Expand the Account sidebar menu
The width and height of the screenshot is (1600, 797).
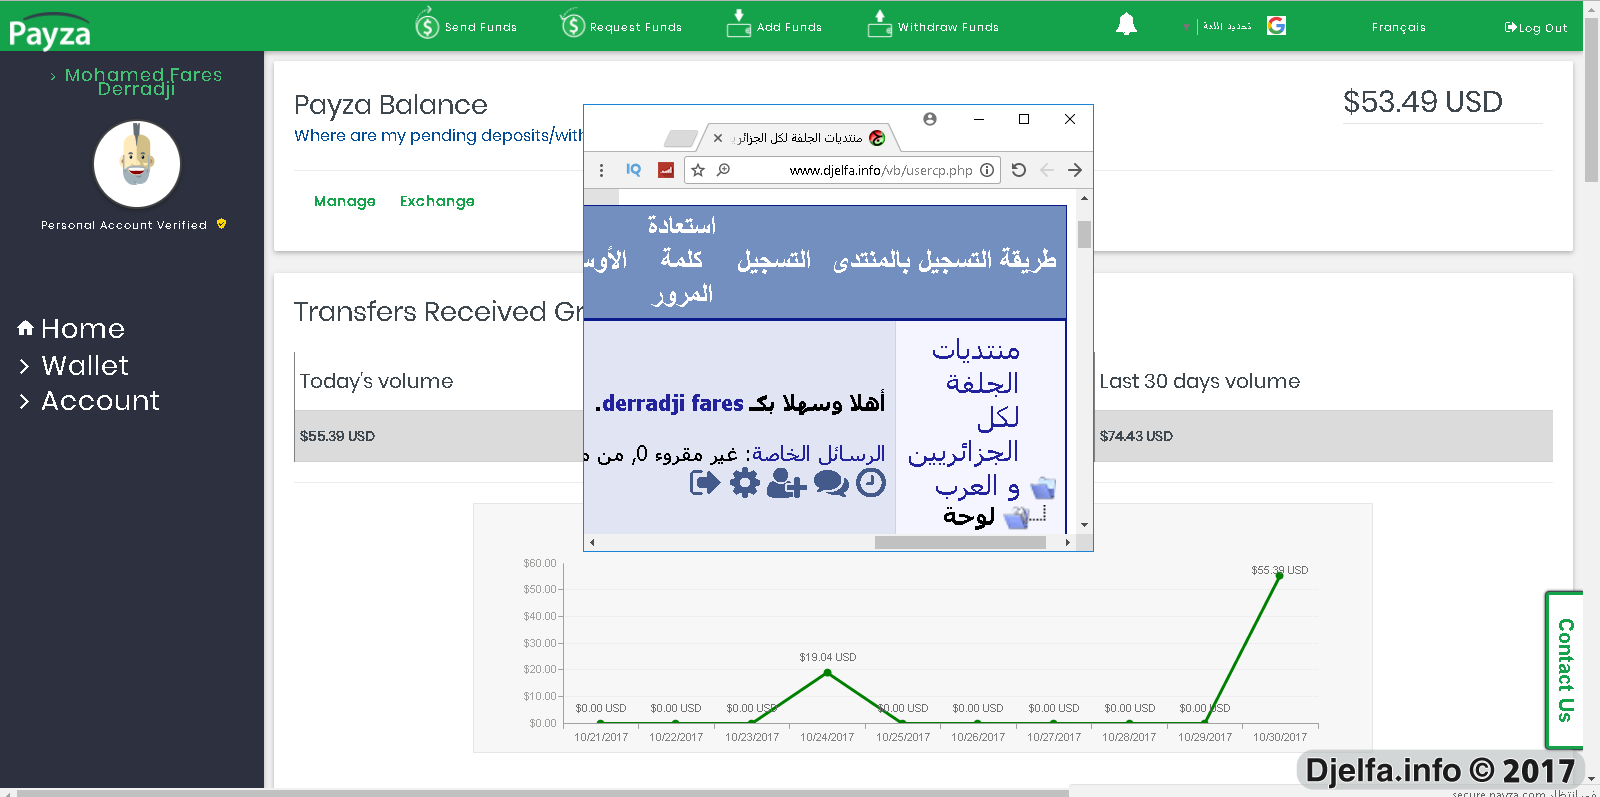[x=89, y=401]
